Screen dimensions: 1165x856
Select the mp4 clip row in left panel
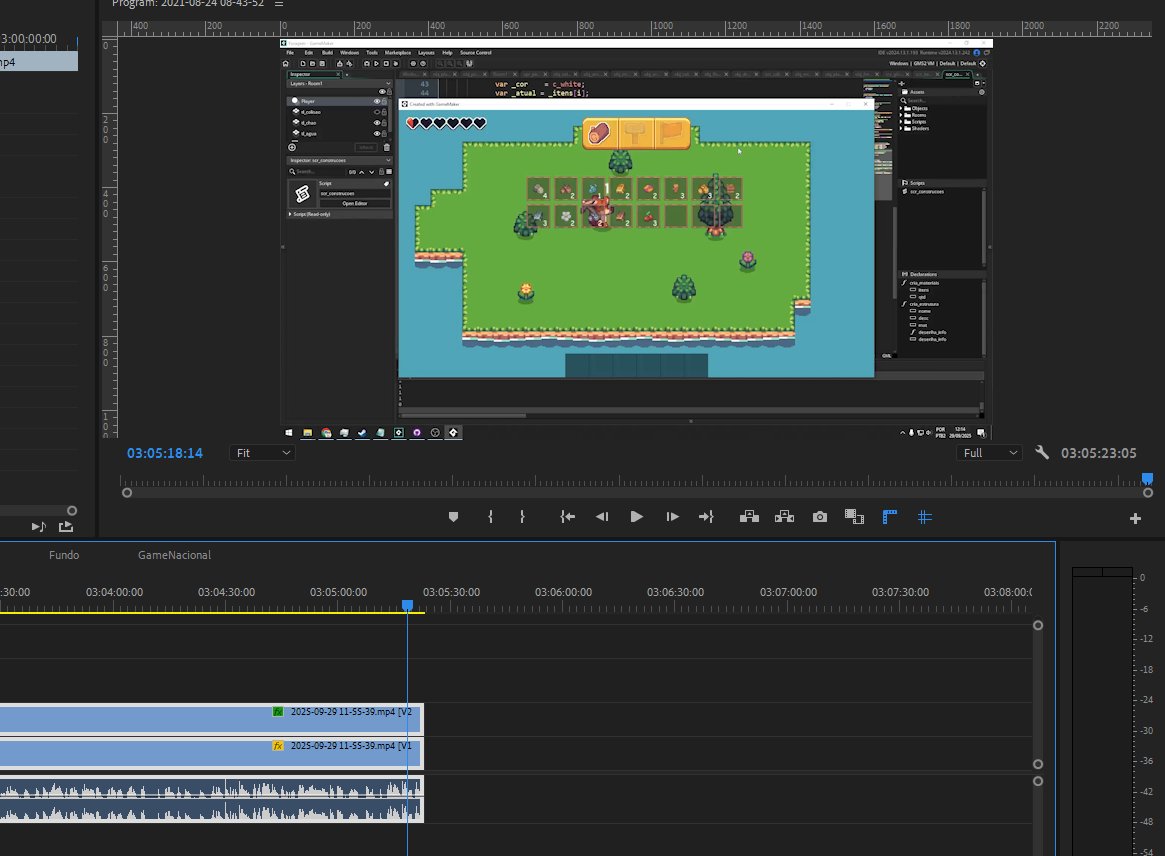(x=39, y=62)
